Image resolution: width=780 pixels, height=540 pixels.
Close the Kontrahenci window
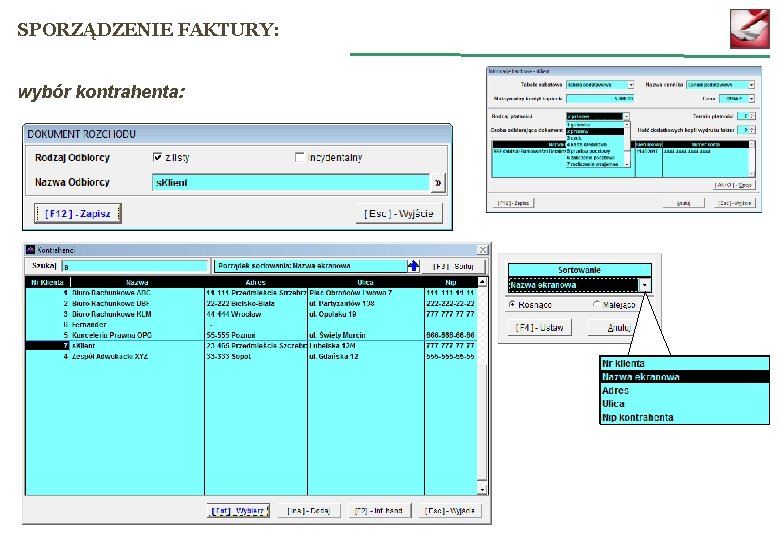pyautogui.click(x=483, y=250)
